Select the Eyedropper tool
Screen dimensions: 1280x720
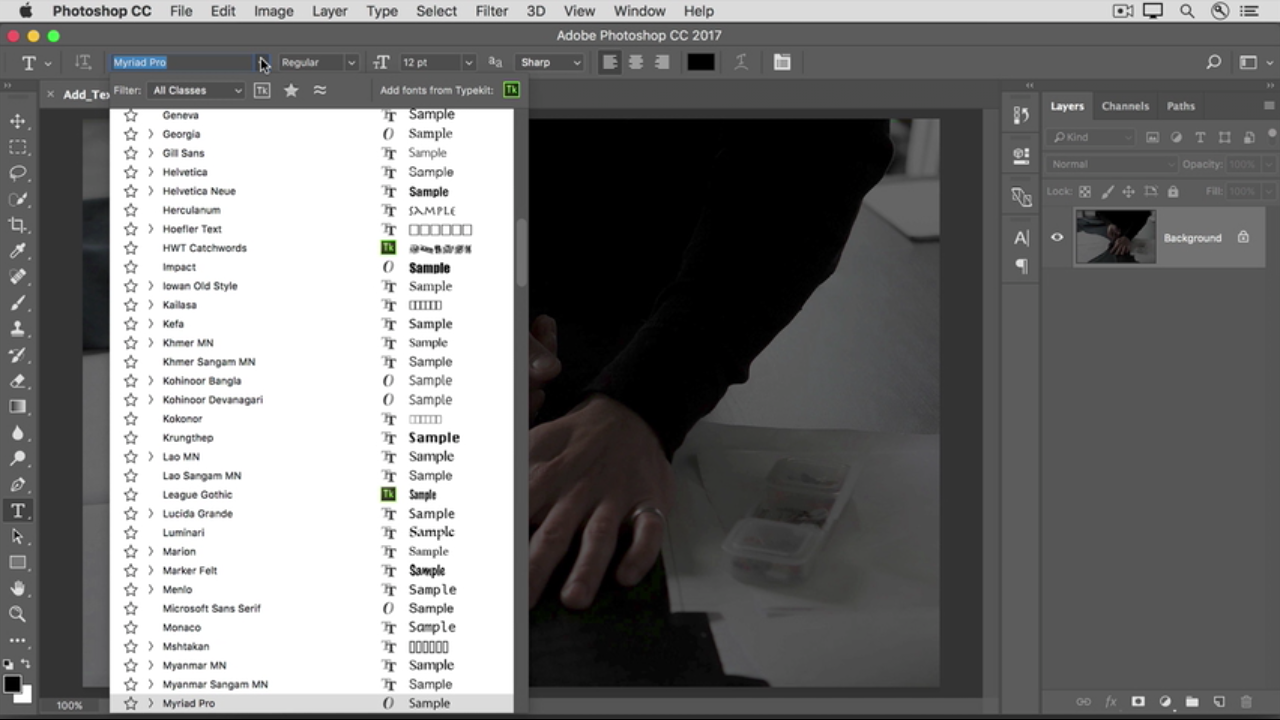pyautogui.click(x=18, y=251)
